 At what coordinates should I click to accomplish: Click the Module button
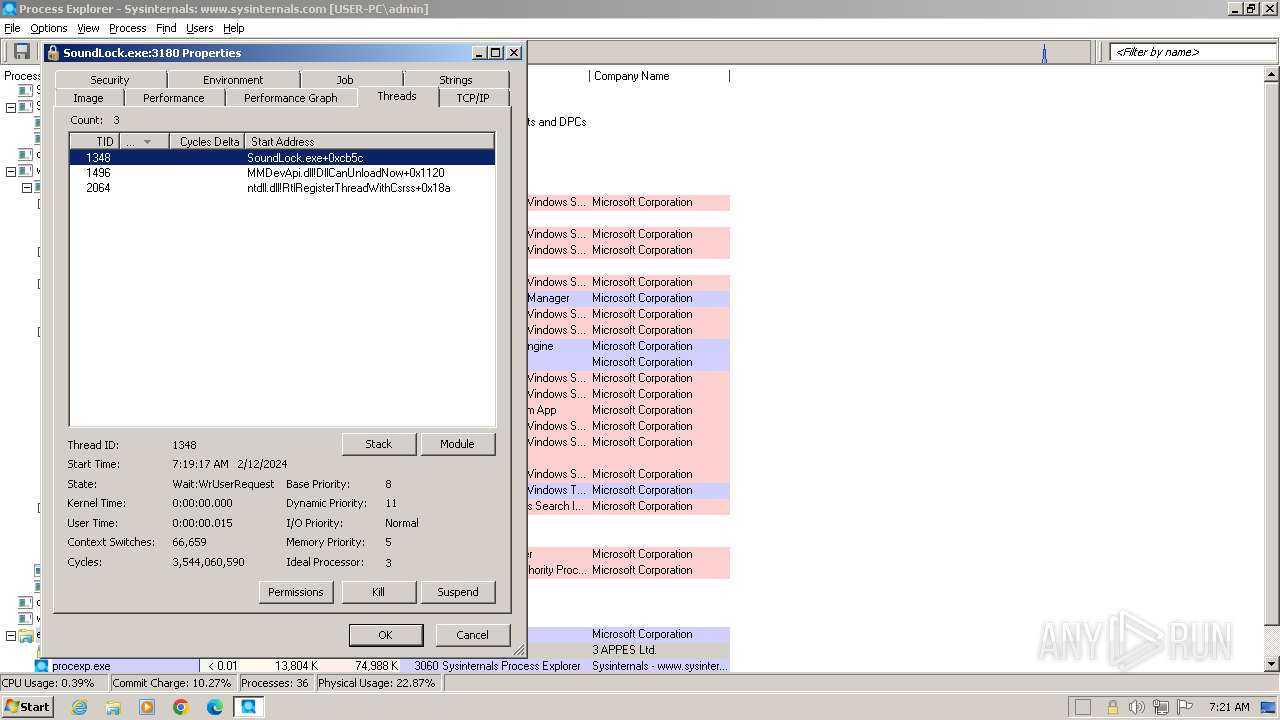pyautogui.click(x=457, y=444)
